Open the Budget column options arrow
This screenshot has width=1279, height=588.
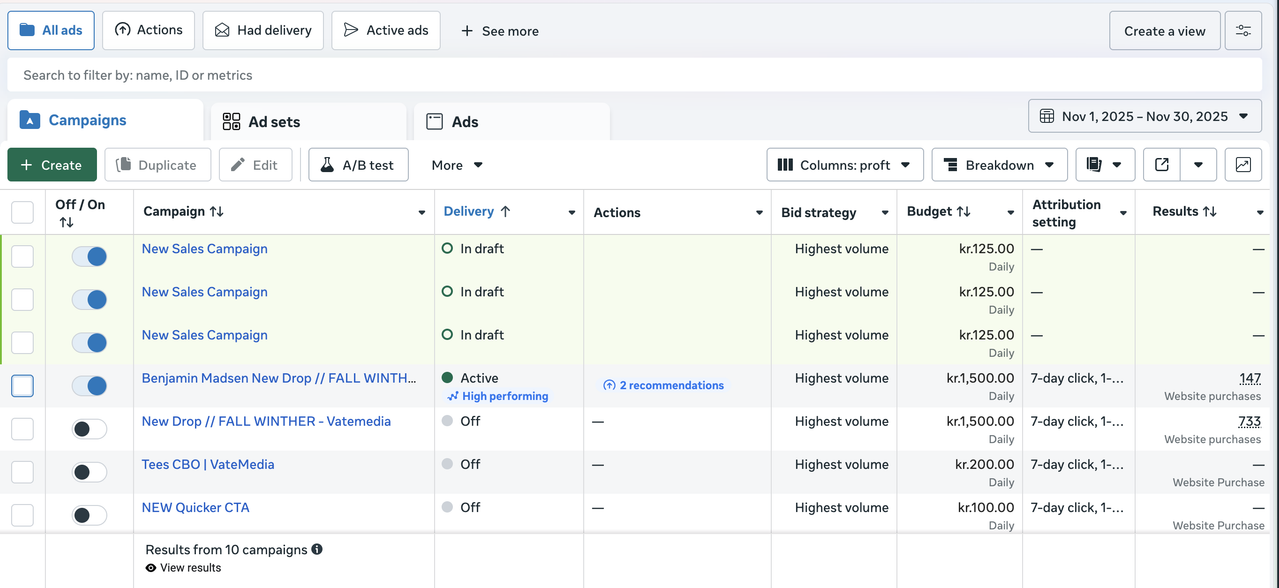1011,212
